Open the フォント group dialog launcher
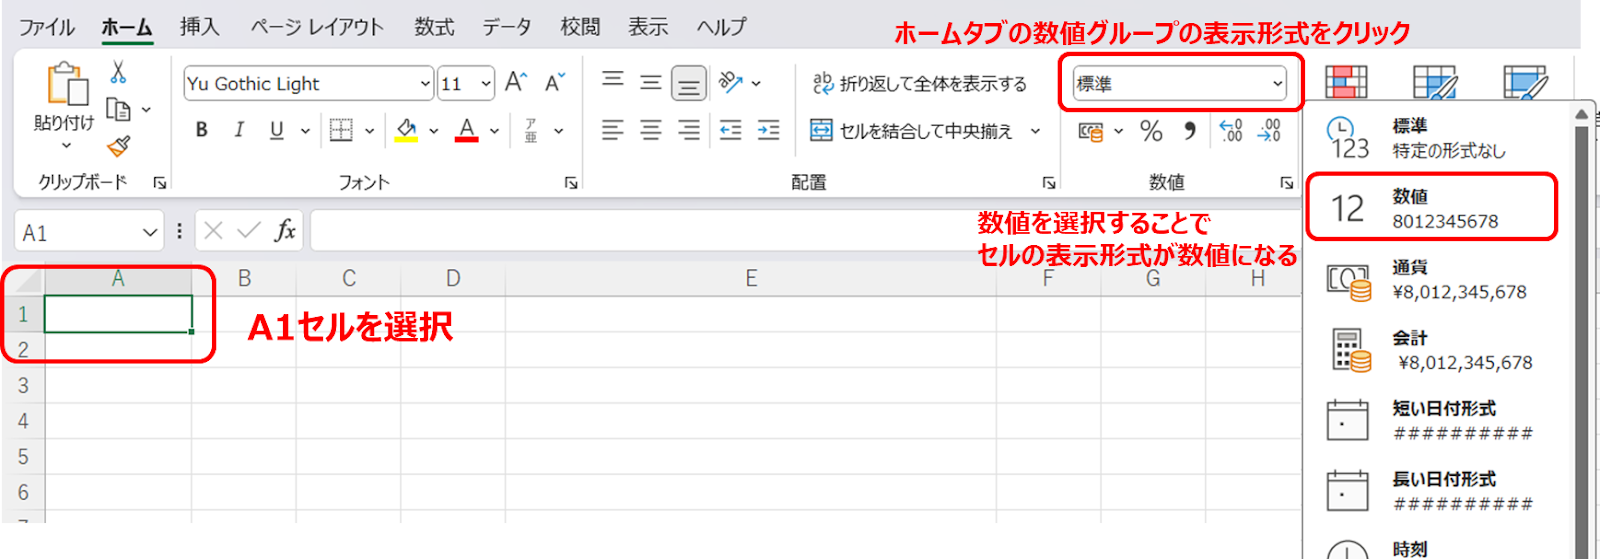The width and height of the screenshot is (1600, 559). click(x=571, y=183)
